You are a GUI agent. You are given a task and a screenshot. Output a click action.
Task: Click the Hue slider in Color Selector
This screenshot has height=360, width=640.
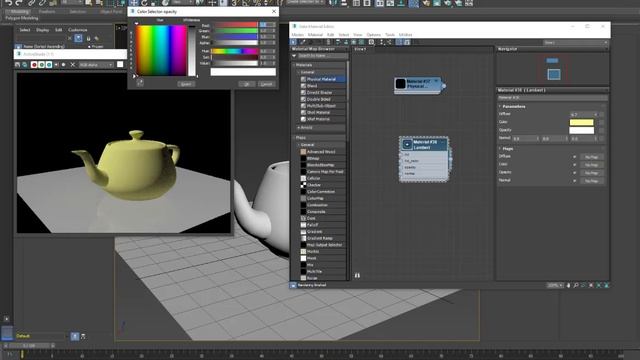235,51
